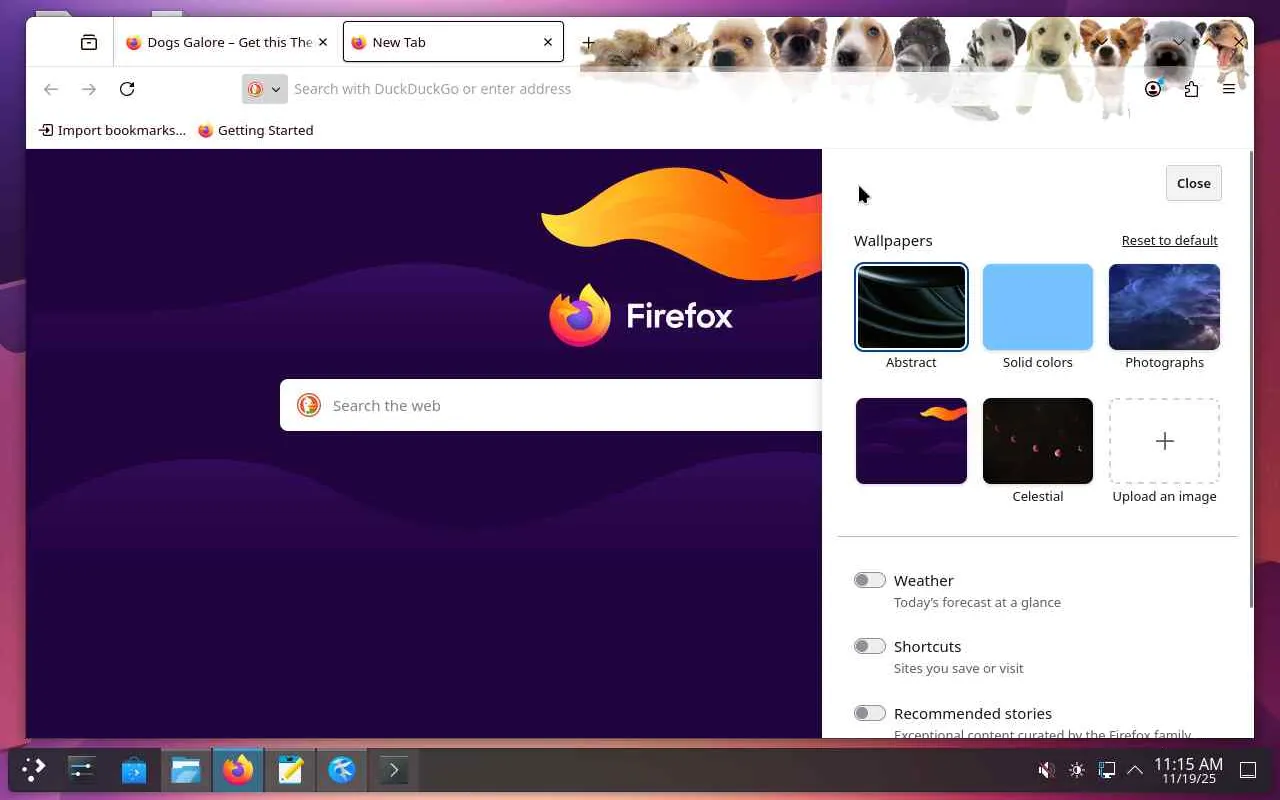Choose the Abstract wallpaper category
This screenshot has height=800, width=1280.
coord(911,307)
